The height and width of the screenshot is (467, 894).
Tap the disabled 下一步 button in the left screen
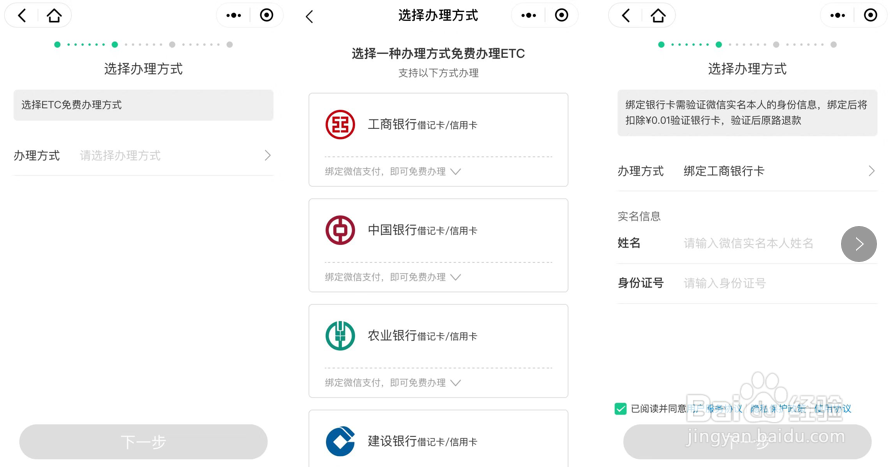[143, 441]
